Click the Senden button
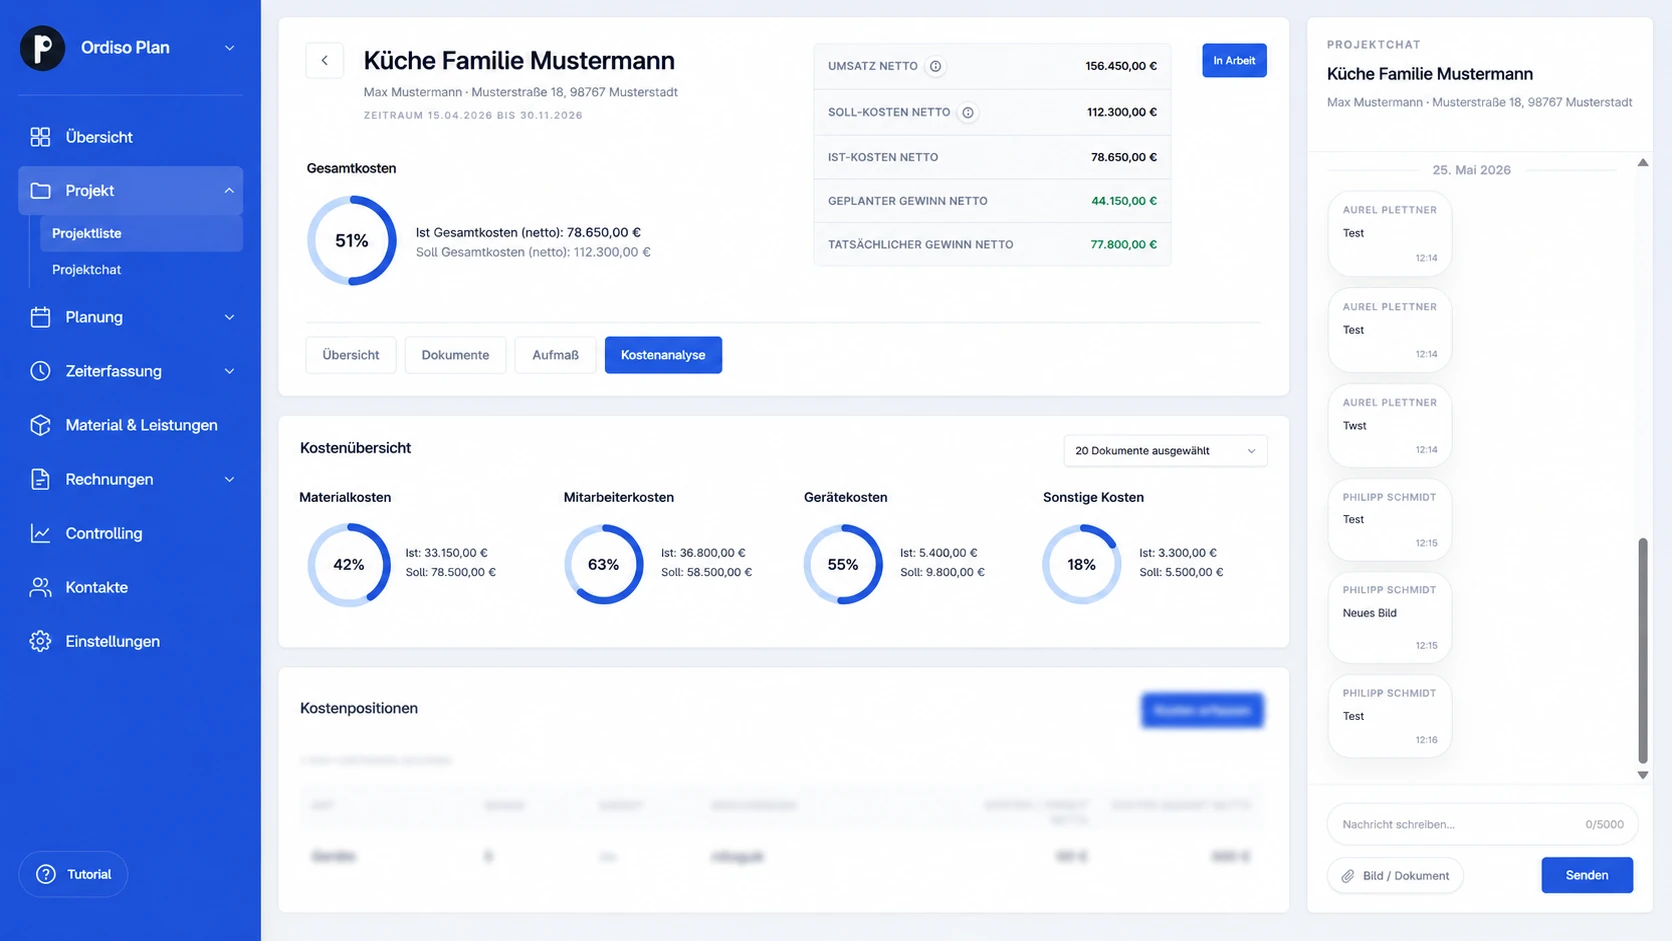The image size is (1672, 941). click(x=1586, y=875)
